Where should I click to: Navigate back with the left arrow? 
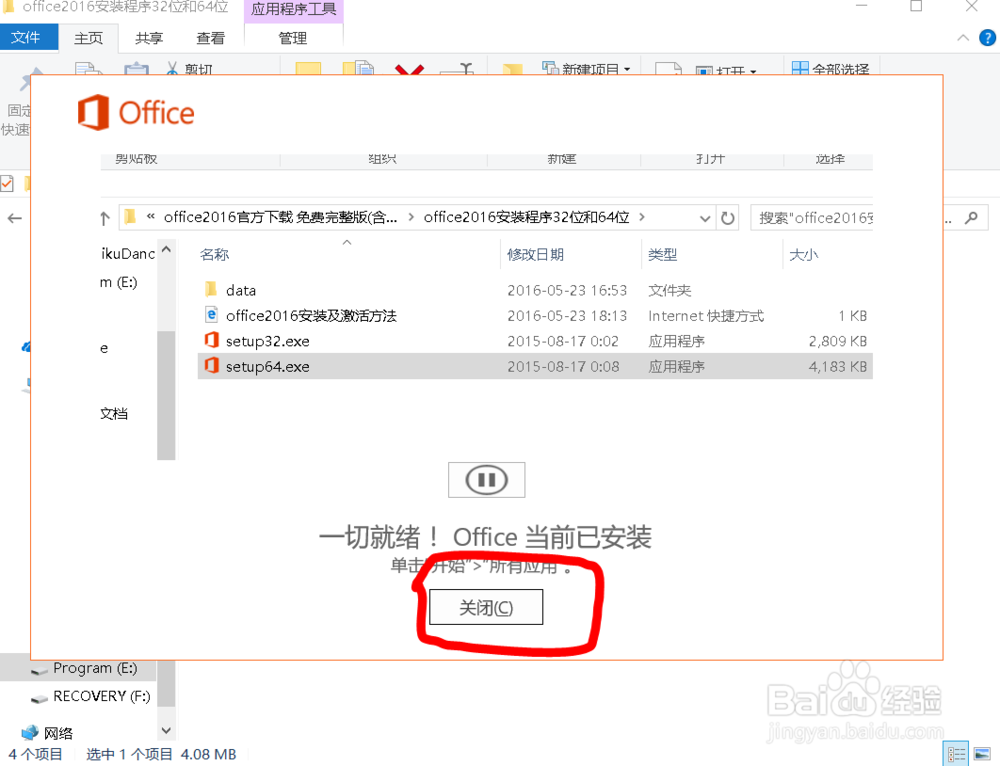(x=15, y=219)
